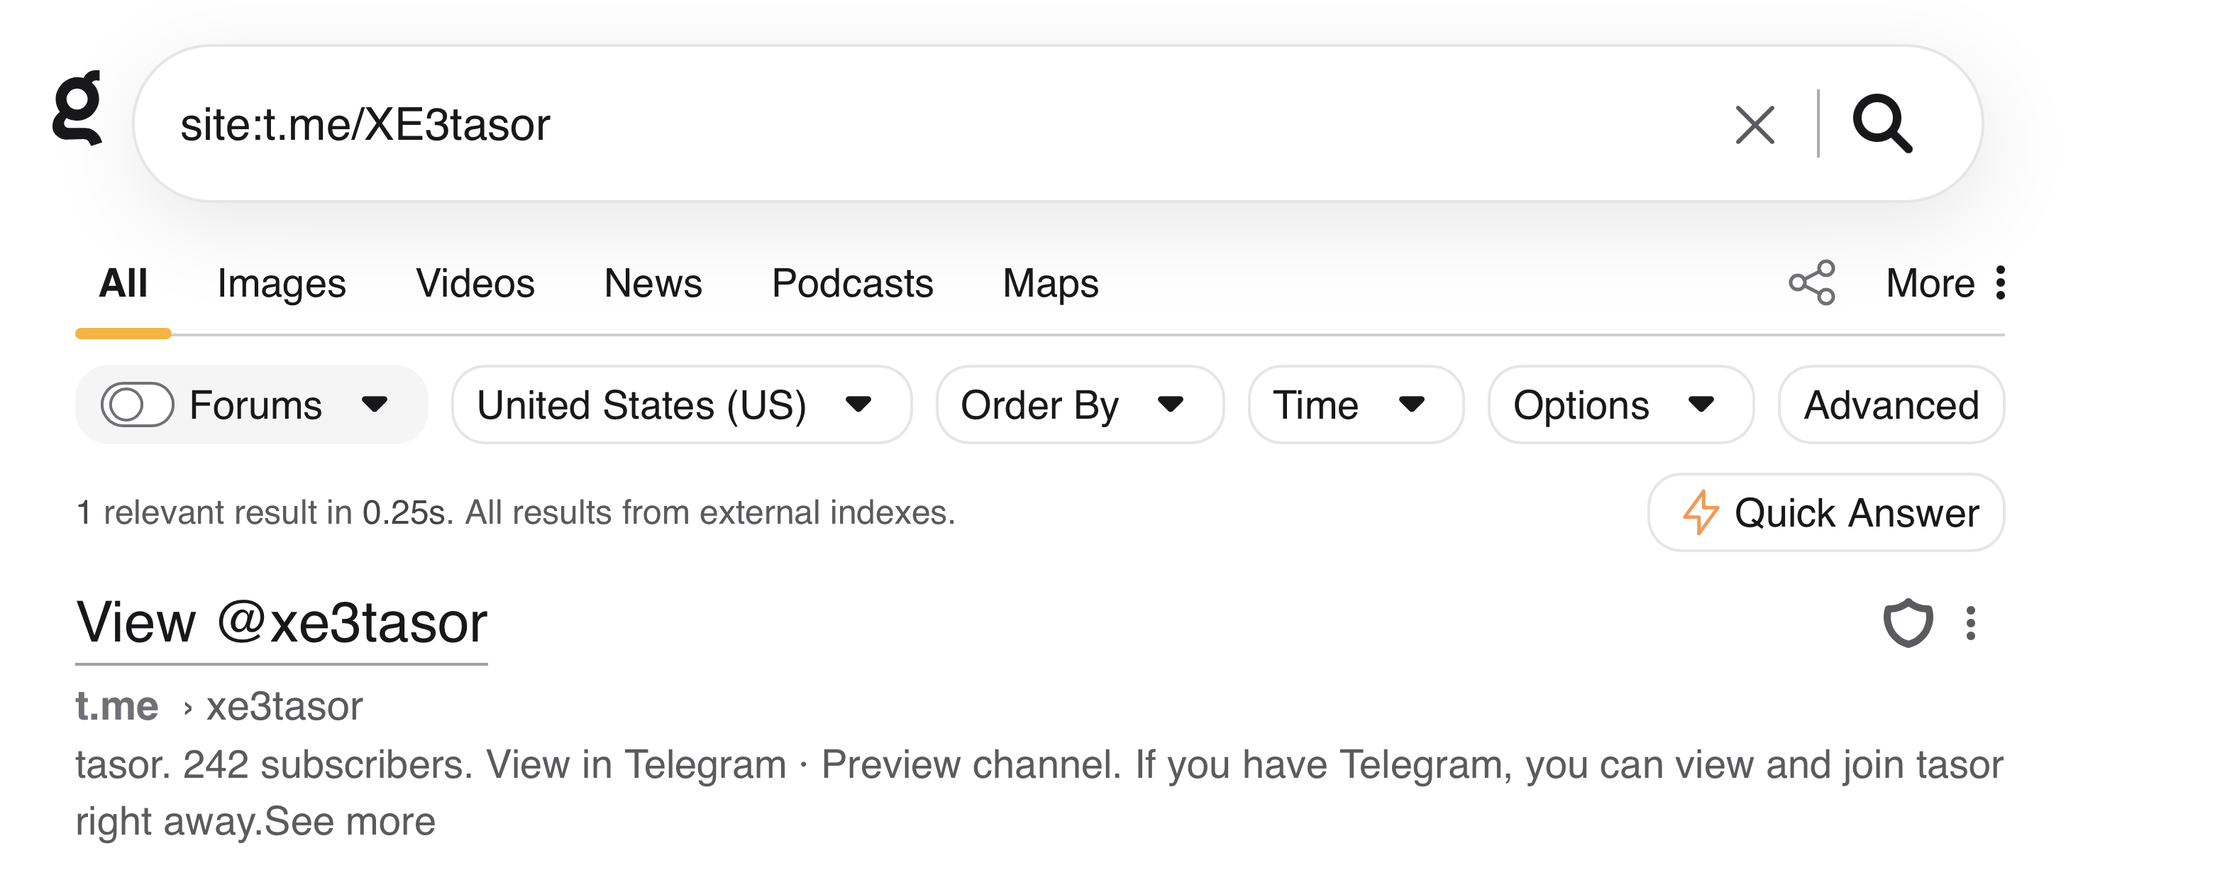Screen dimensions: 2232x880
Task: Select the All tab
Action: click(123, 284)
